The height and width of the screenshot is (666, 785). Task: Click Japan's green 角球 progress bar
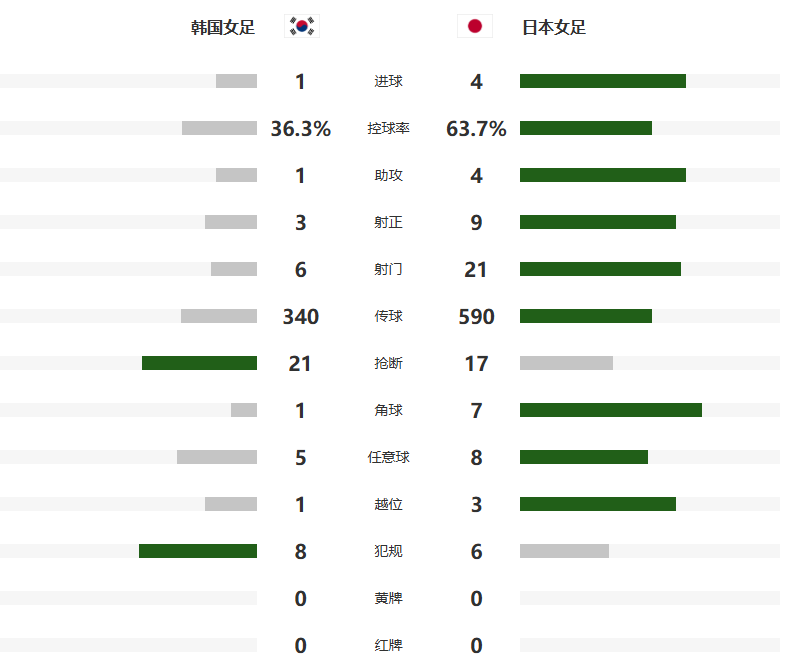[610, 410]
